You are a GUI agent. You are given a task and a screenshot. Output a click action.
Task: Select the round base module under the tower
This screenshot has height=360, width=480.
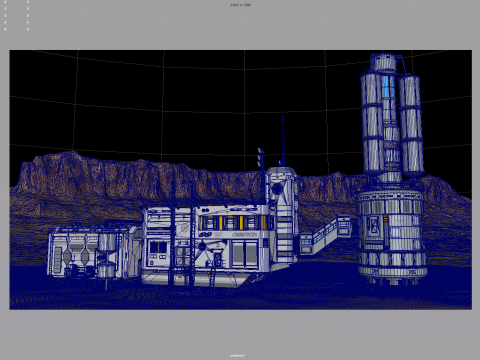tap(392, 236)
